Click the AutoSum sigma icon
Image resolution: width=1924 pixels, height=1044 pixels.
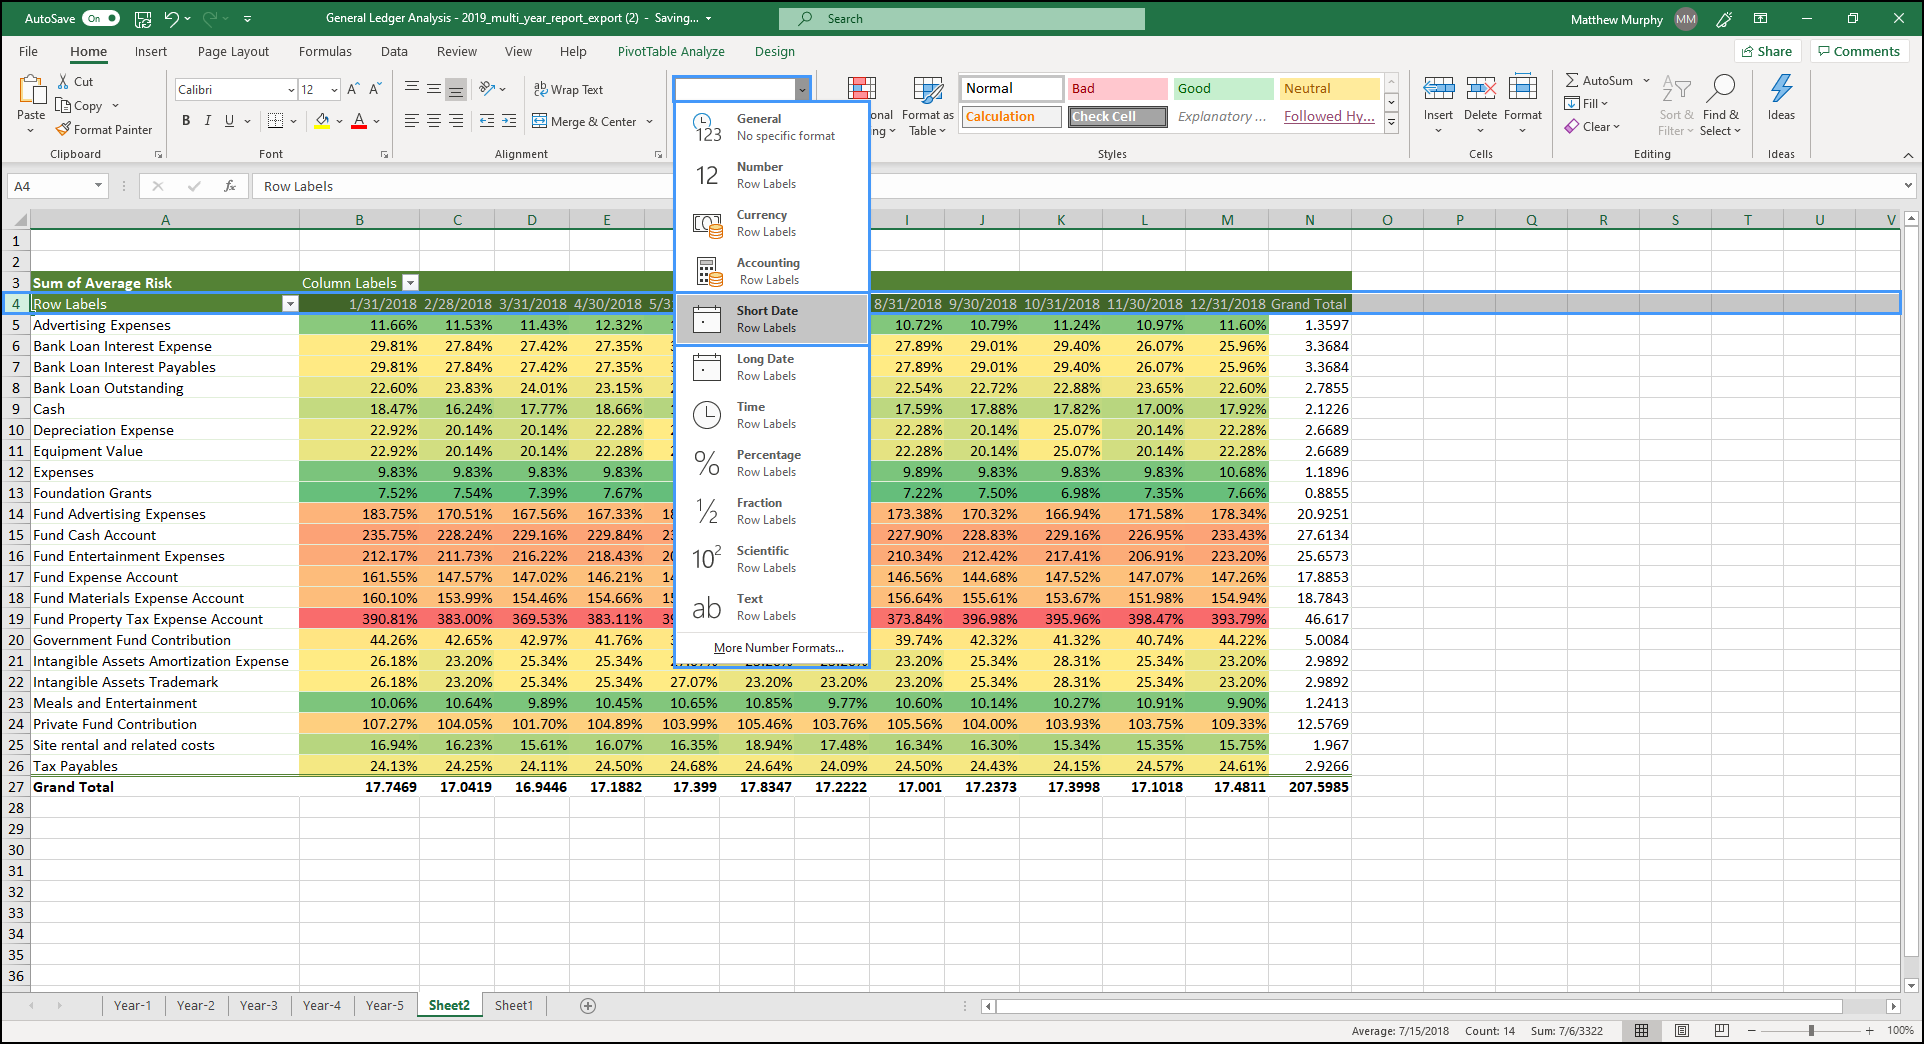1573,80
